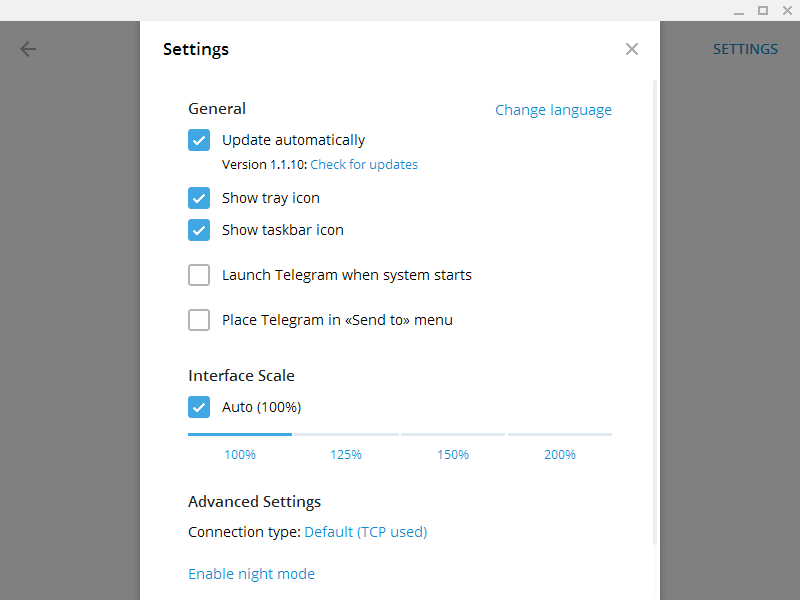Close the Settings dialog with X icon
Image resolution: width=800 pixels, height=600 pixels.
(632, 49)
